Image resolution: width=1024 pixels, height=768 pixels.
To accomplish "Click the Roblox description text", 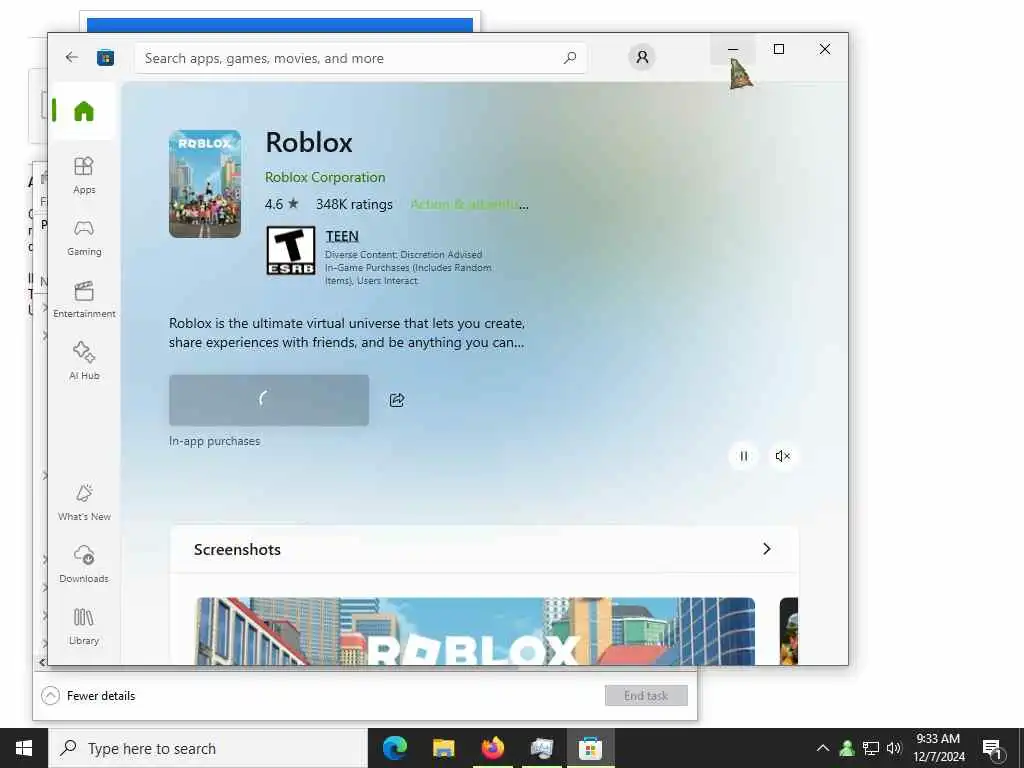I will (x=347, y=333).
